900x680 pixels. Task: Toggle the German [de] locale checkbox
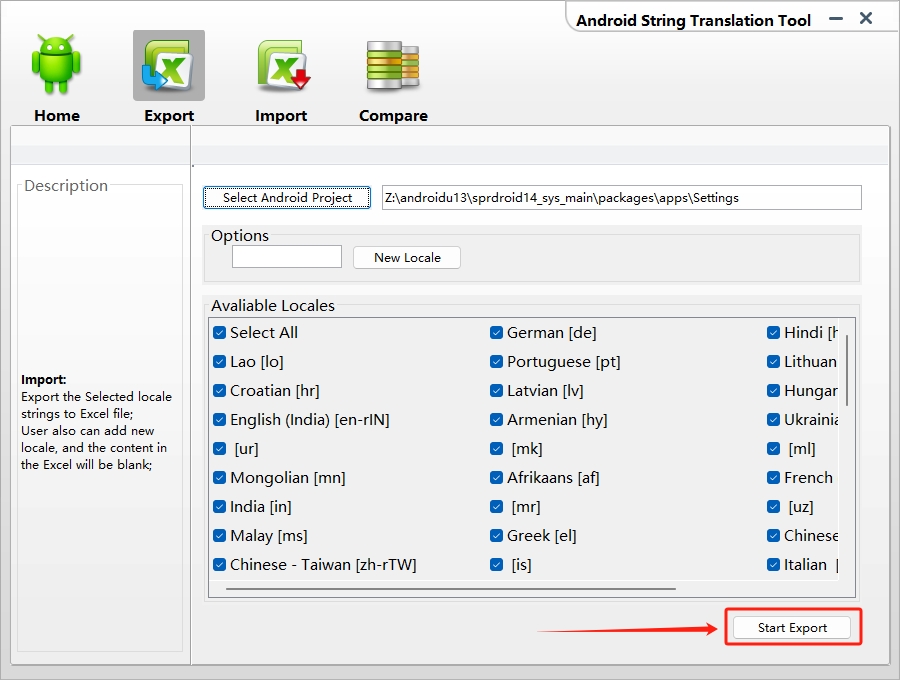point(496,333)
